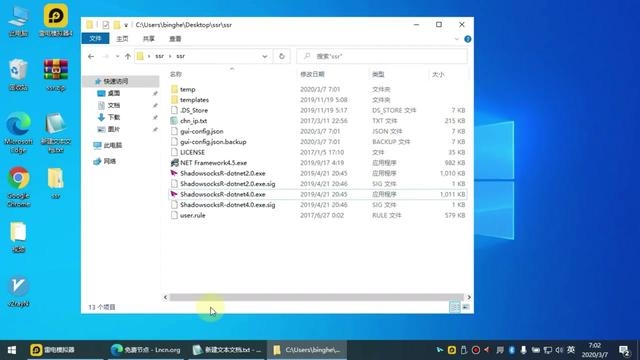This screenshot has height=360, width=640.
Task: Expand the ribbon chevron
Action: tap(457, 39)
